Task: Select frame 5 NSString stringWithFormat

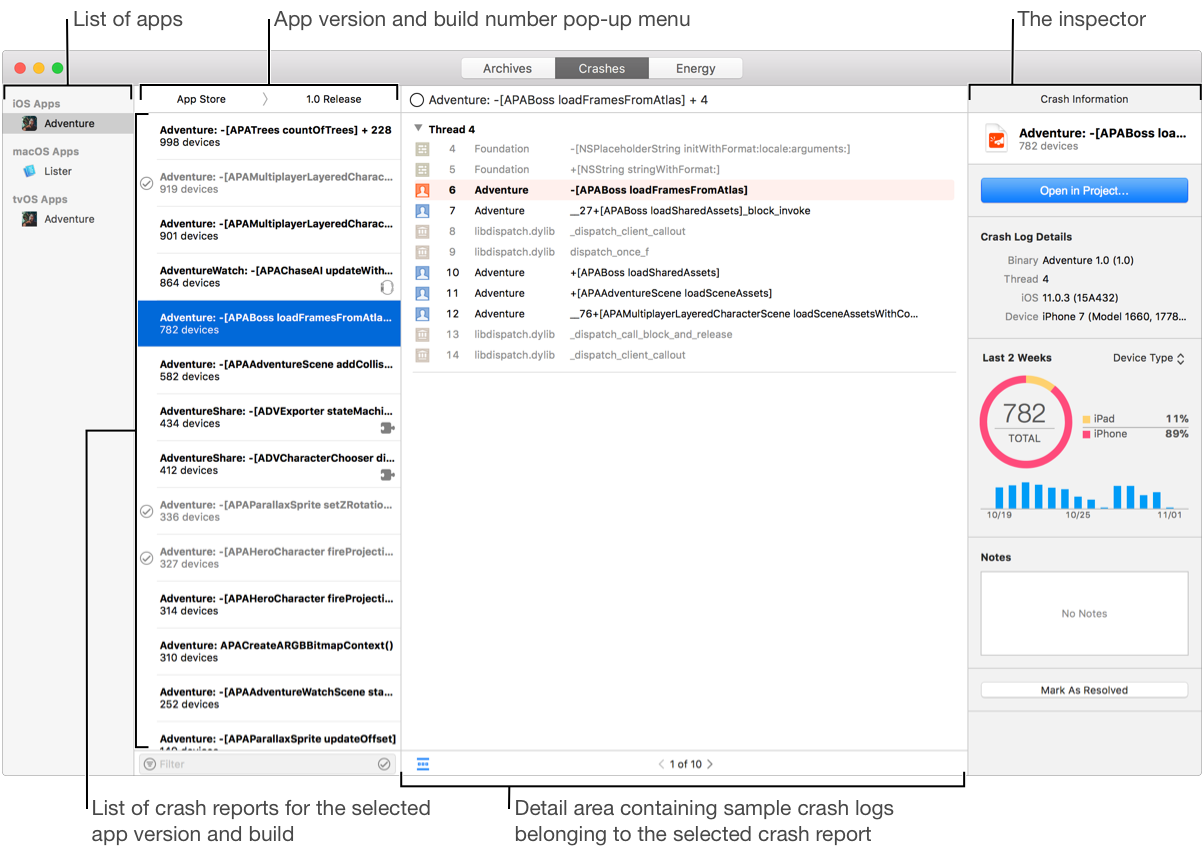Action: click(684, 169)
